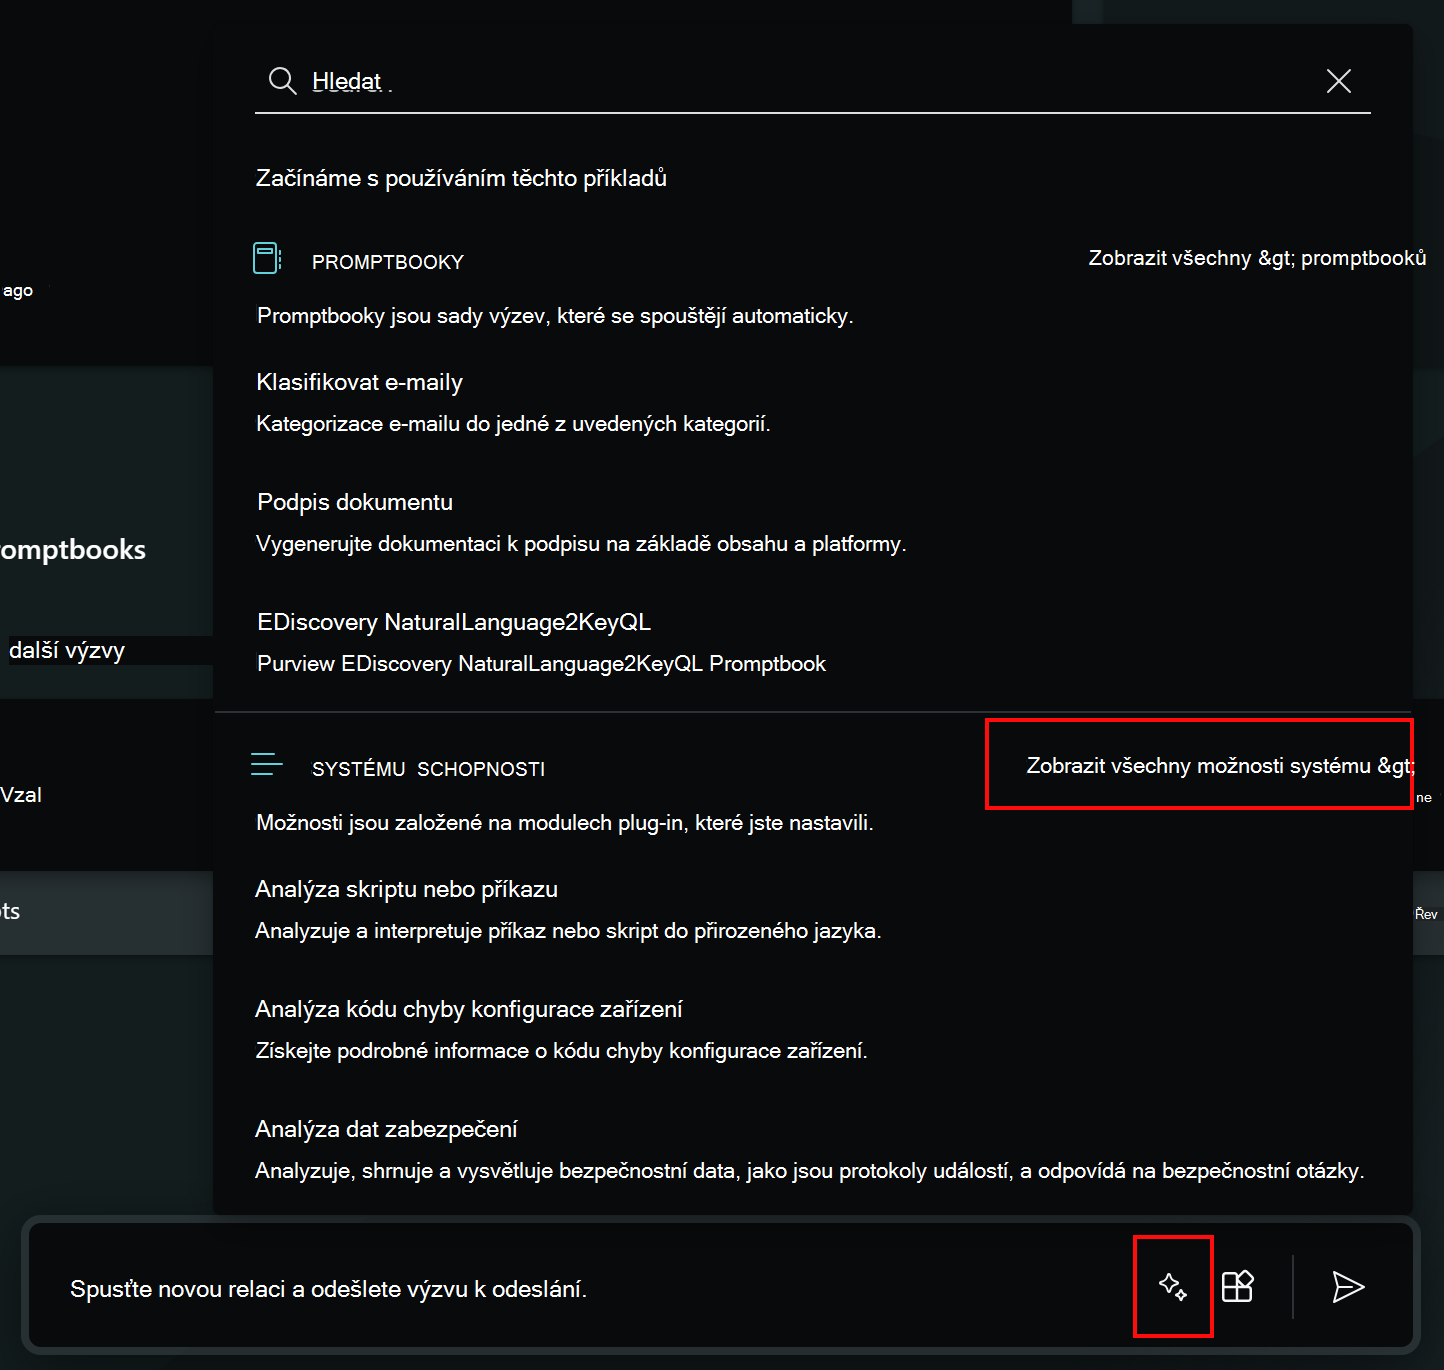1444x1370 pixels.
Task: Click description Analyzuje, shrnuje a vysvětluje bezpečnostní data
Action: pos(810,1171)
